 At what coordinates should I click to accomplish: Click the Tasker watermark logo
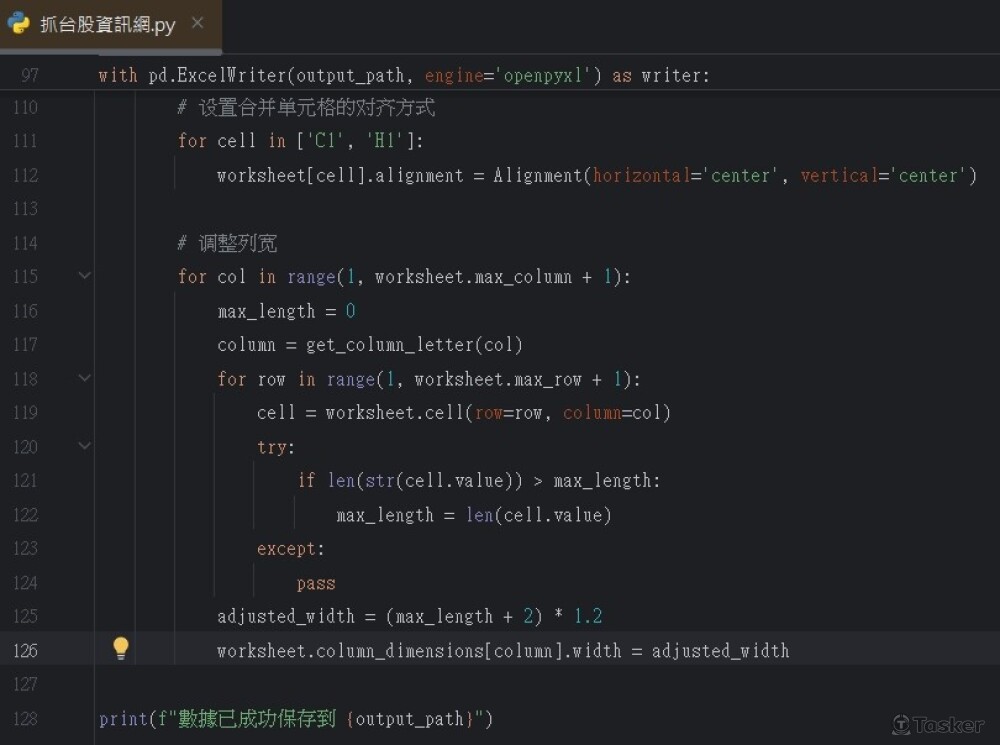tap(937, 724)
